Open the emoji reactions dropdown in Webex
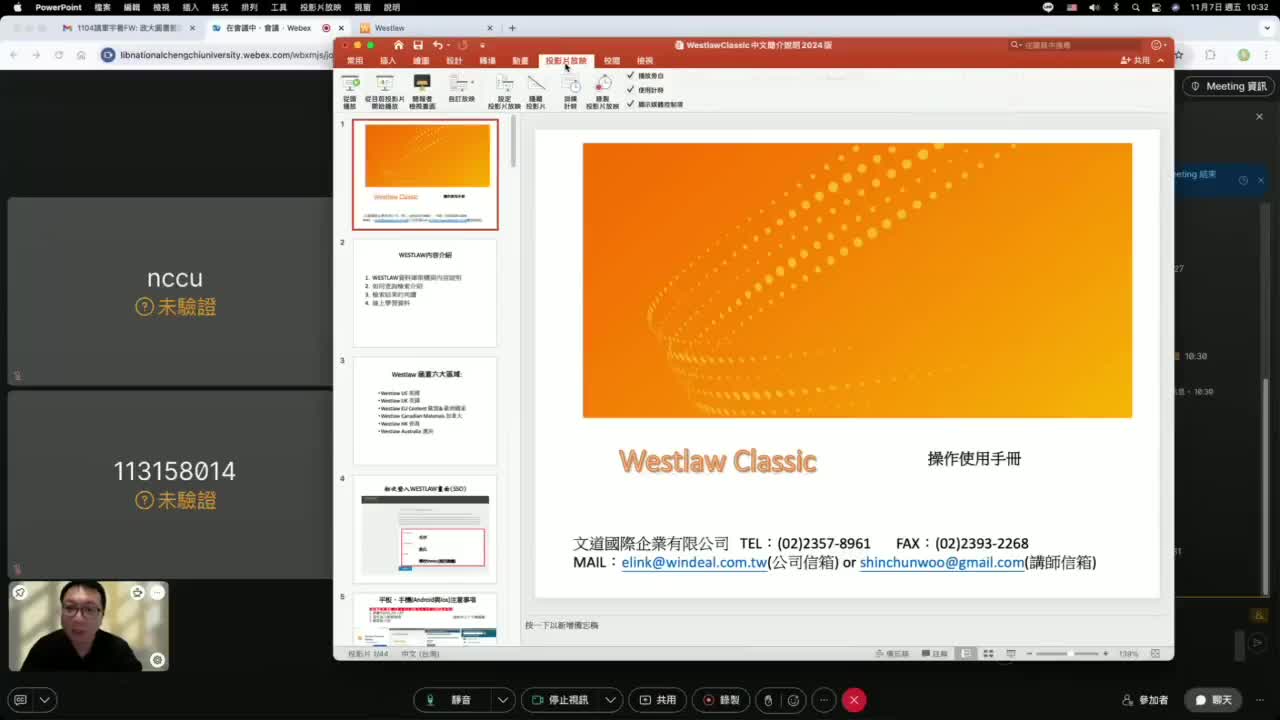This screenshot has width=1280, height=720. pyautogui.click(x=793, y=700)
